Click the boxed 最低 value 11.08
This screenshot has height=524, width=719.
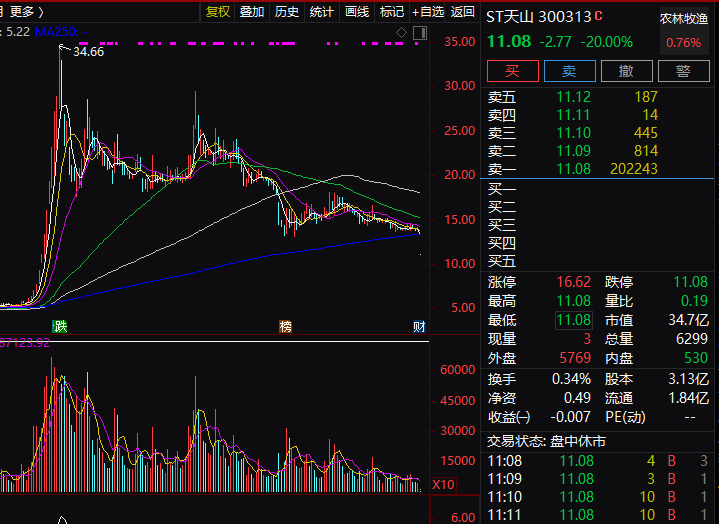tap(574, 320)
